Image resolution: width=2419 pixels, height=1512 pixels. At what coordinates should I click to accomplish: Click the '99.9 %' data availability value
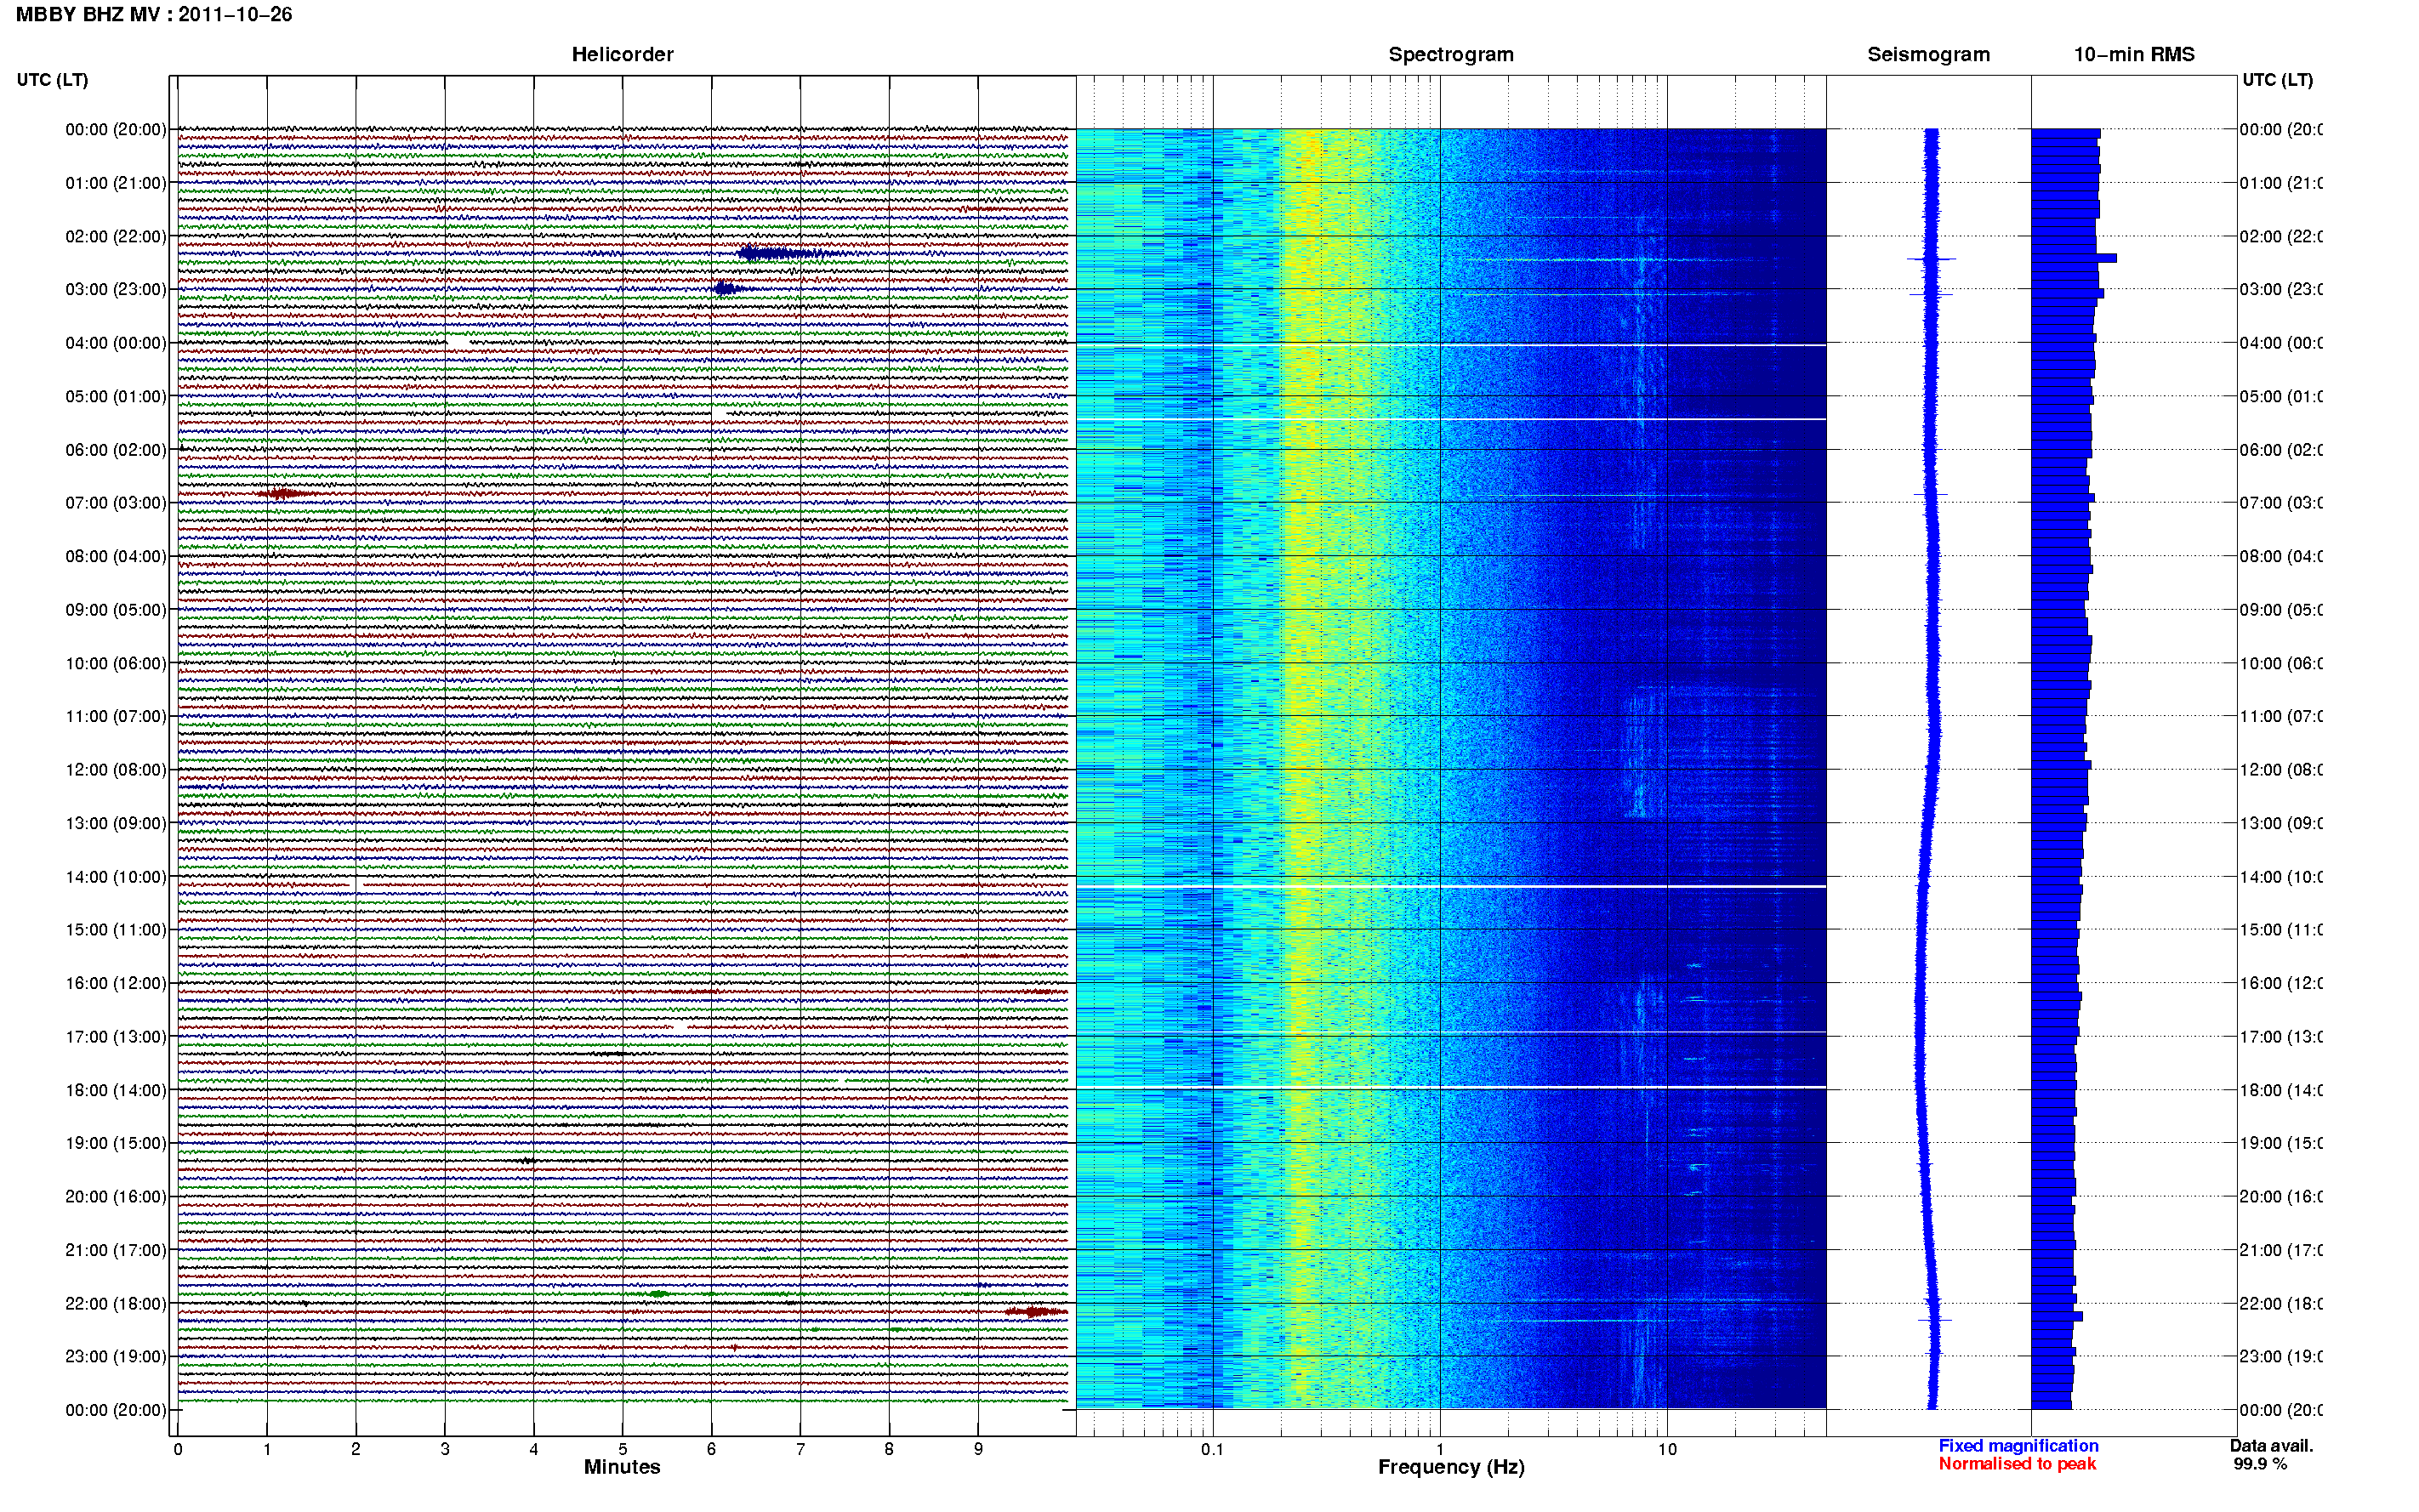(x=2260, y=1464)
